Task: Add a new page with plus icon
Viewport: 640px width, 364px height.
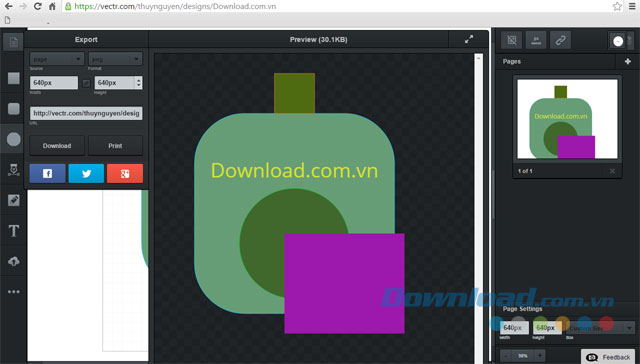Action: point(628,61)
